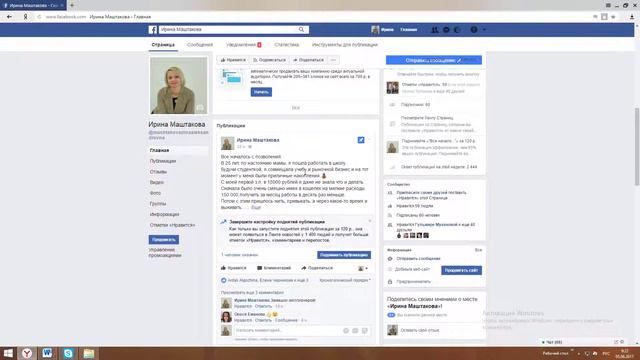Select Отзывы in the left sidebar
640x360 pixels.
pos(158,172)
